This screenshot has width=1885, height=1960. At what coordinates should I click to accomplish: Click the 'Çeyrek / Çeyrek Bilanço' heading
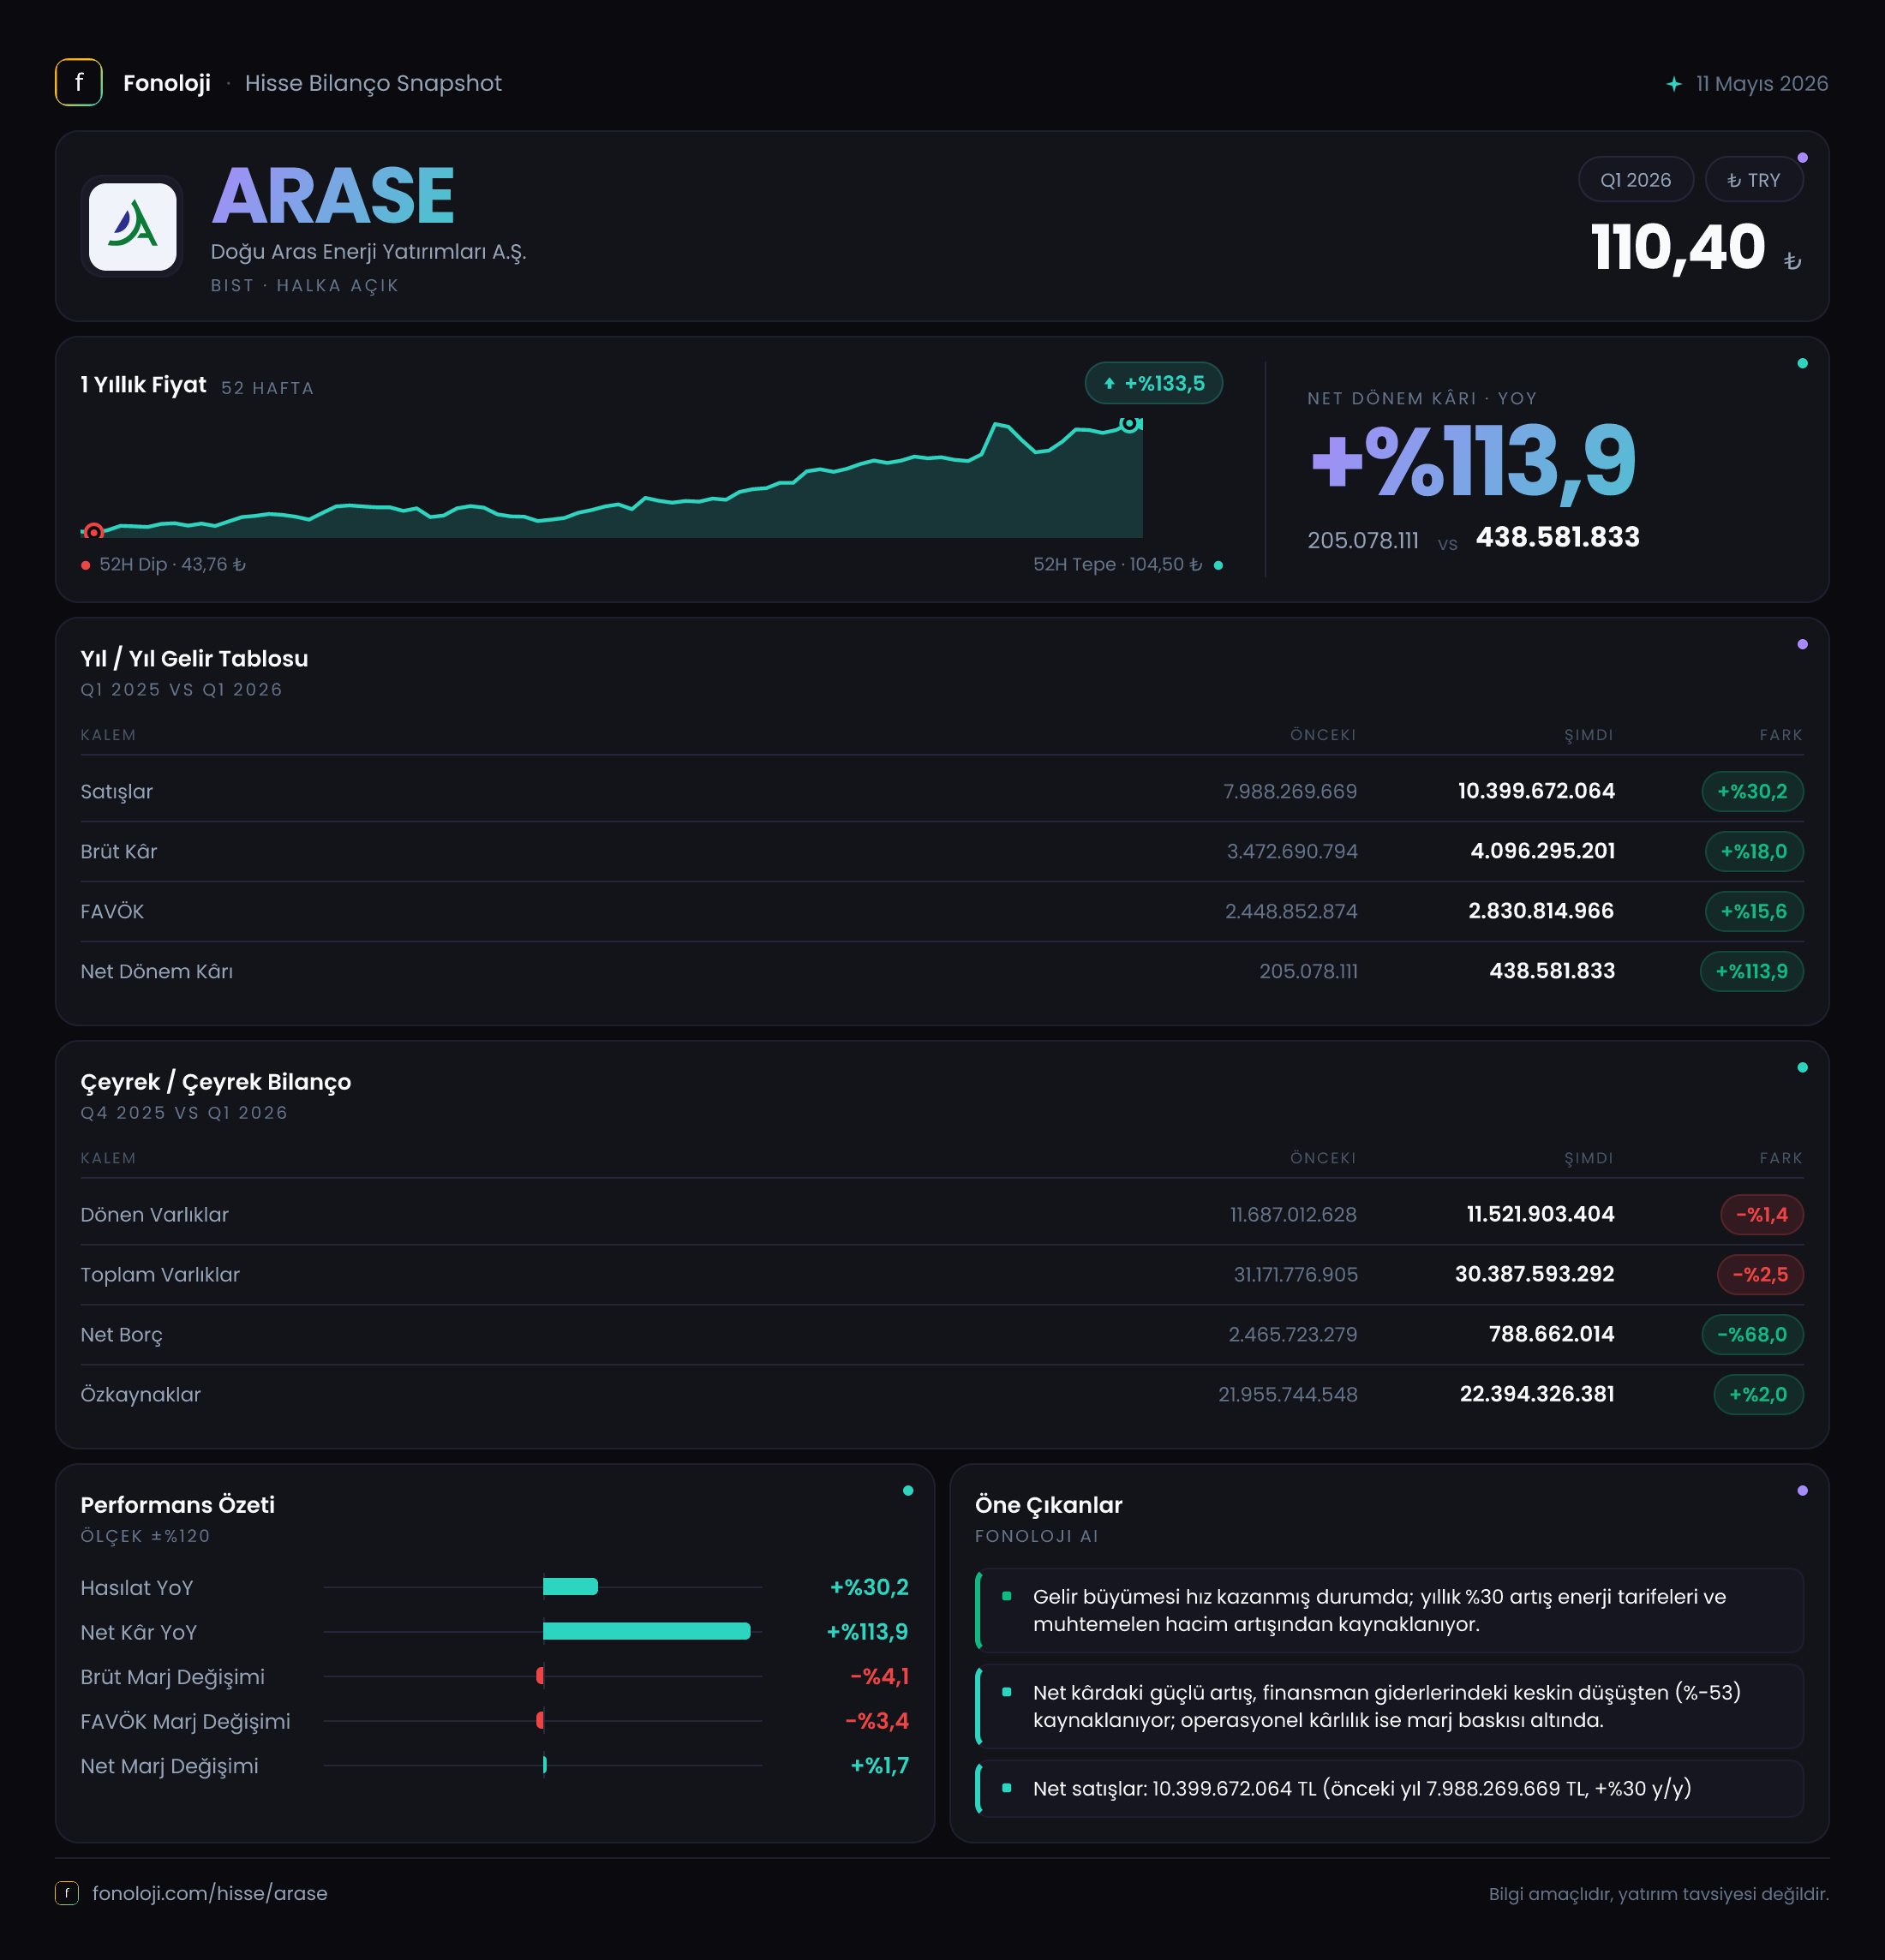coord(216,1082)
